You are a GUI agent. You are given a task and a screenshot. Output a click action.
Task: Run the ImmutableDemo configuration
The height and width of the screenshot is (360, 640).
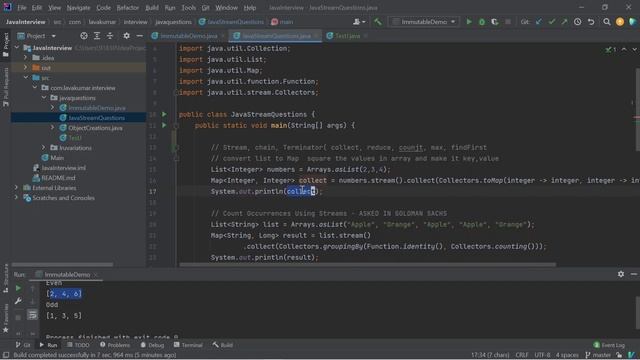[x=469, y=22]
